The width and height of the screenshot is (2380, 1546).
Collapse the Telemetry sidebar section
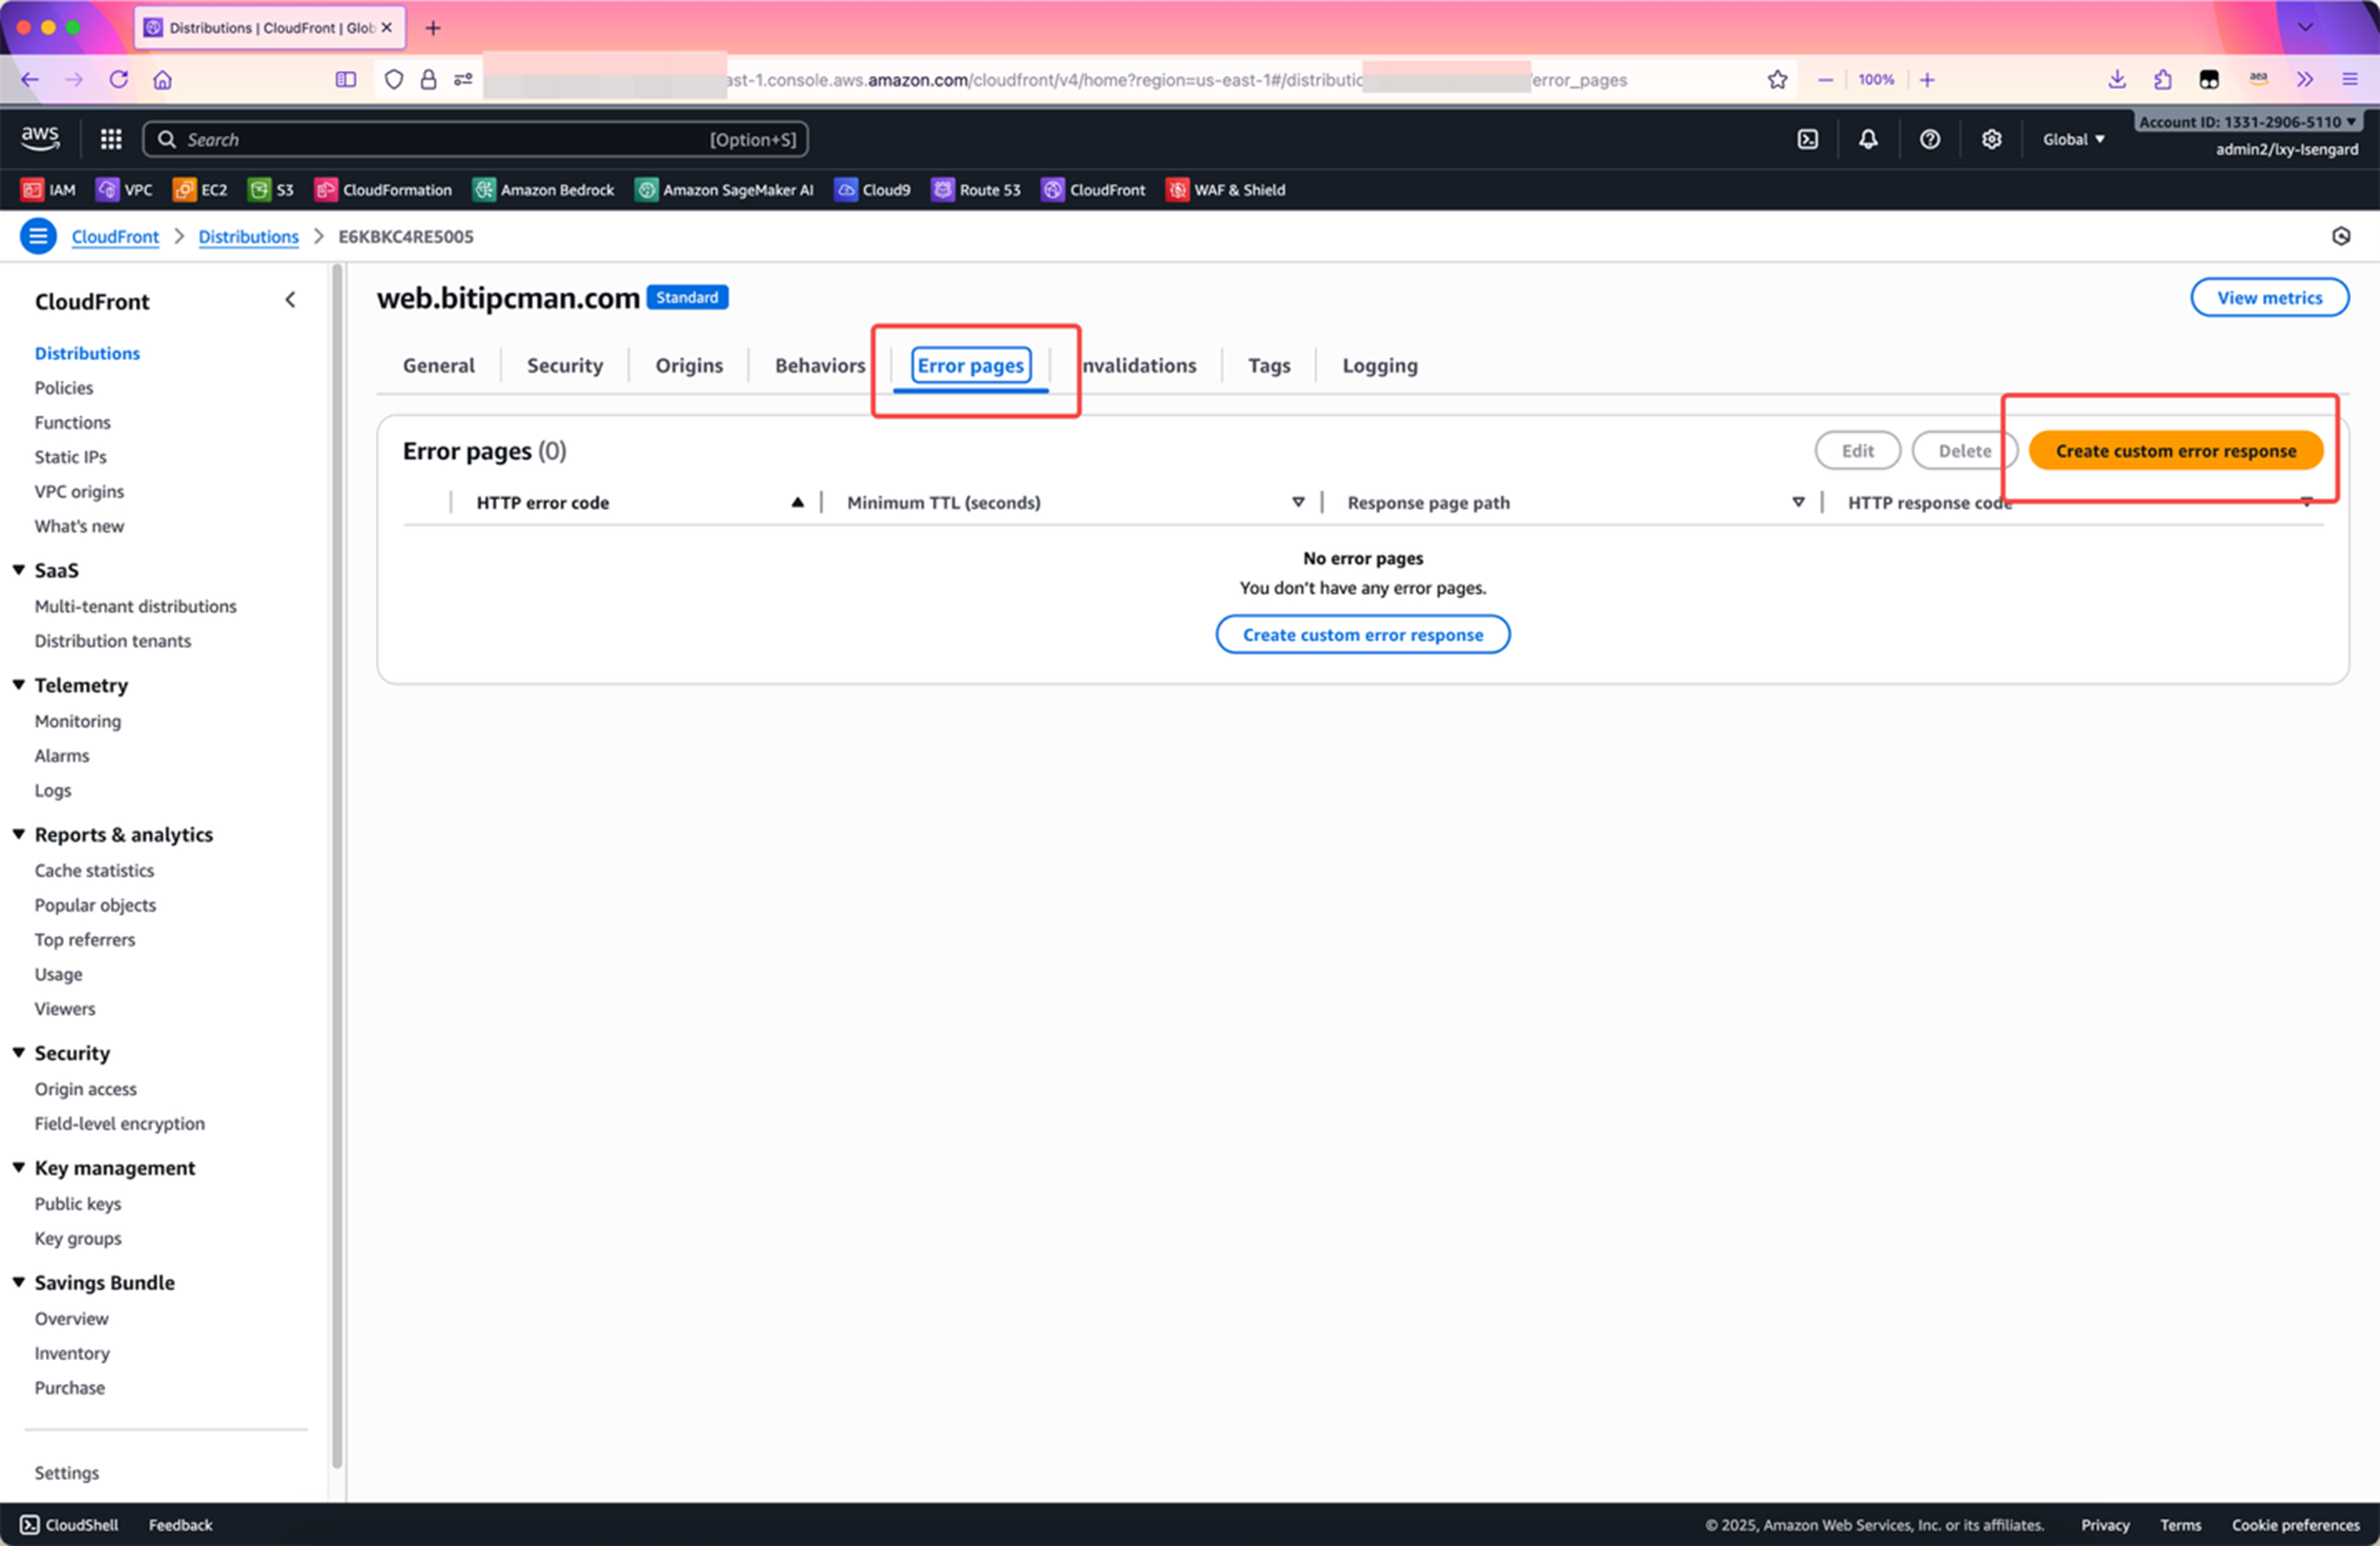point(19,685)
